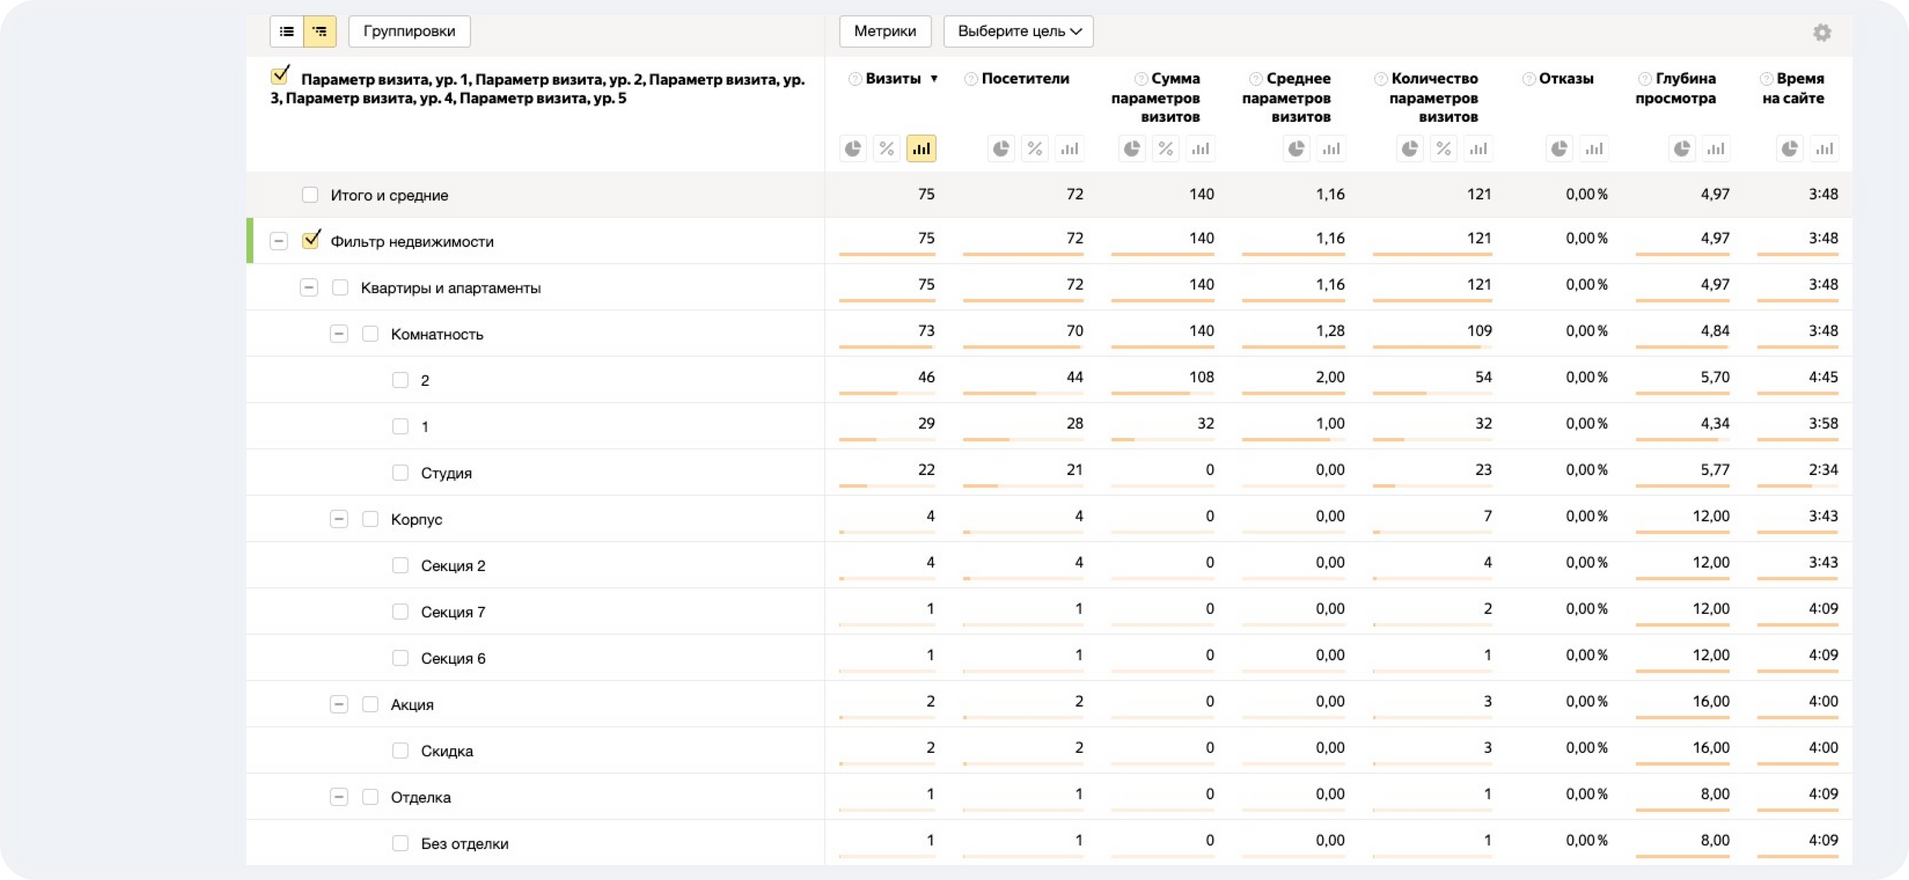Select the tree view icon

click(320, 32)
